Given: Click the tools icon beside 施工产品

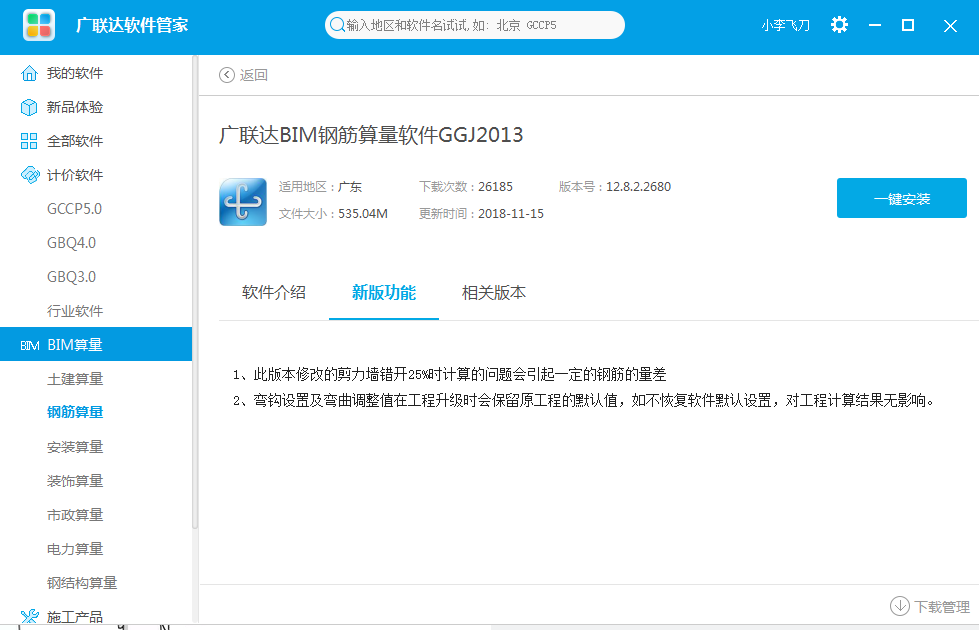Looking at the screenshot, I should [x=29, y=616].
